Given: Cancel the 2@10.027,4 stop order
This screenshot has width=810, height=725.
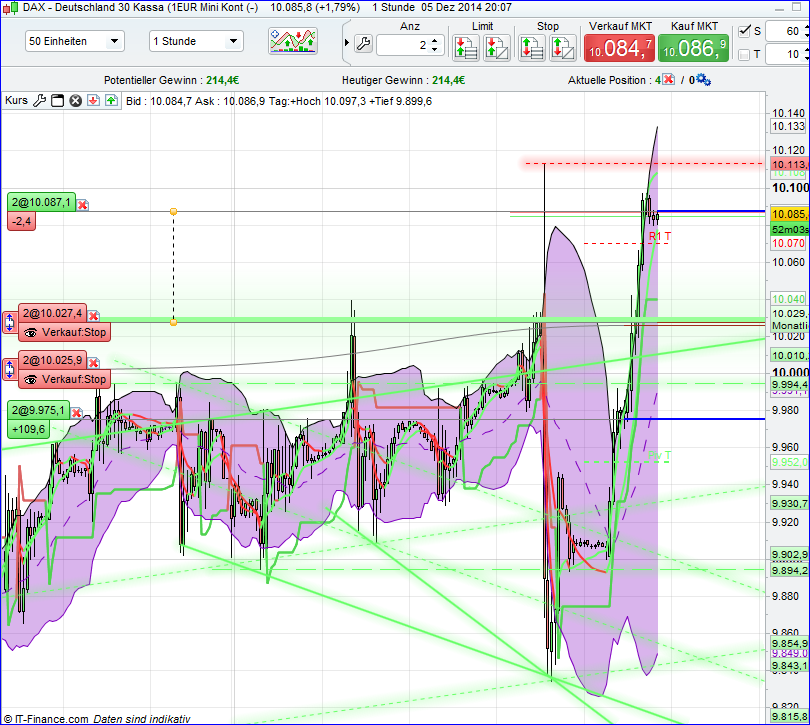Looking at the screenshot, I should pos(94,316).
